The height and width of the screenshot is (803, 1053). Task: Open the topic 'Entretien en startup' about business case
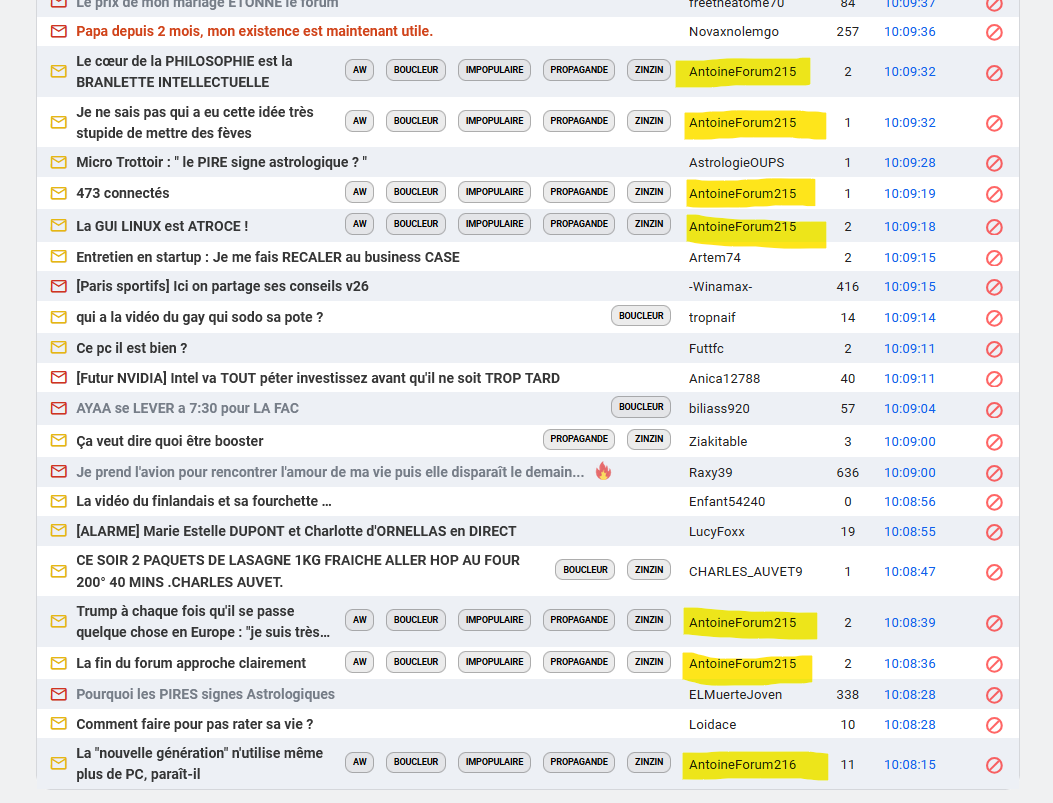point(268,257)
